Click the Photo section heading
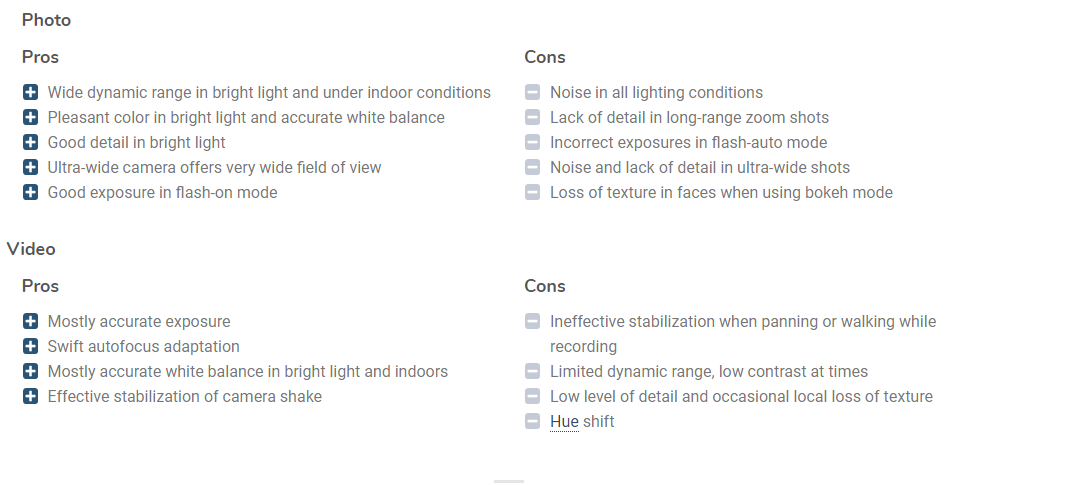 tap(46, 20)
